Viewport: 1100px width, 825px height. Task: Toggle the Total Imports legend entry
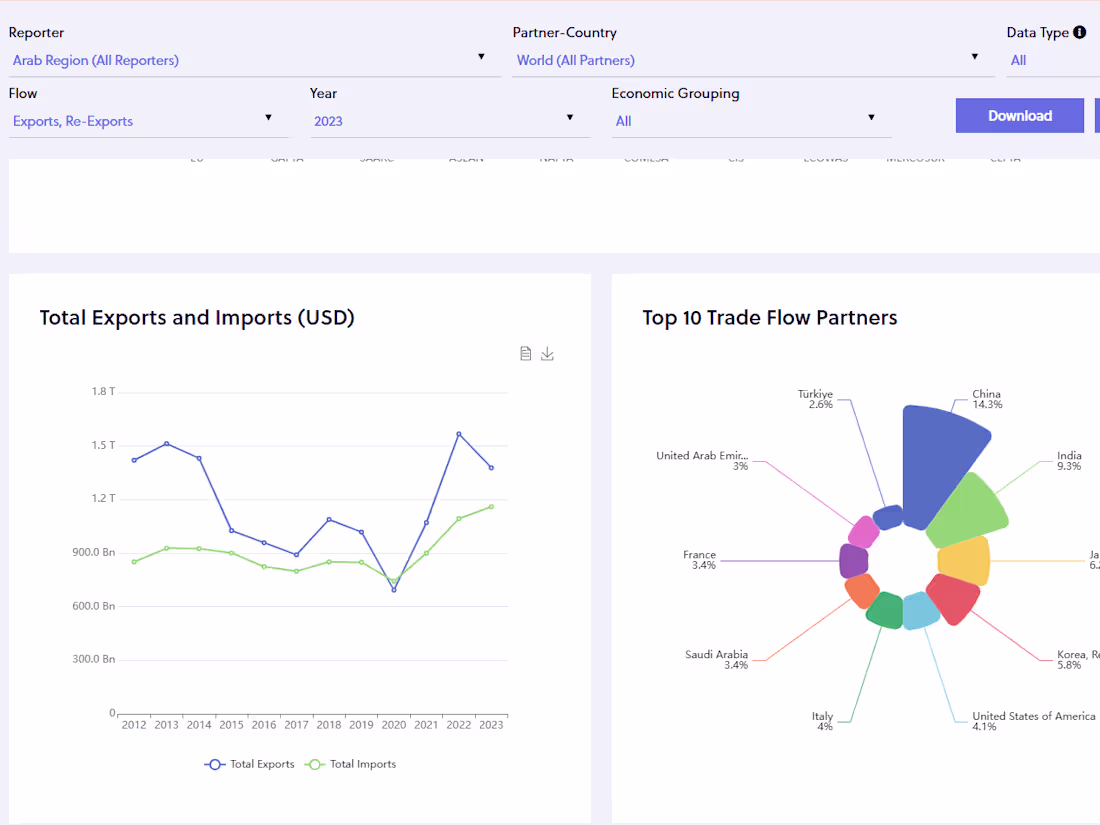[362, 764]
